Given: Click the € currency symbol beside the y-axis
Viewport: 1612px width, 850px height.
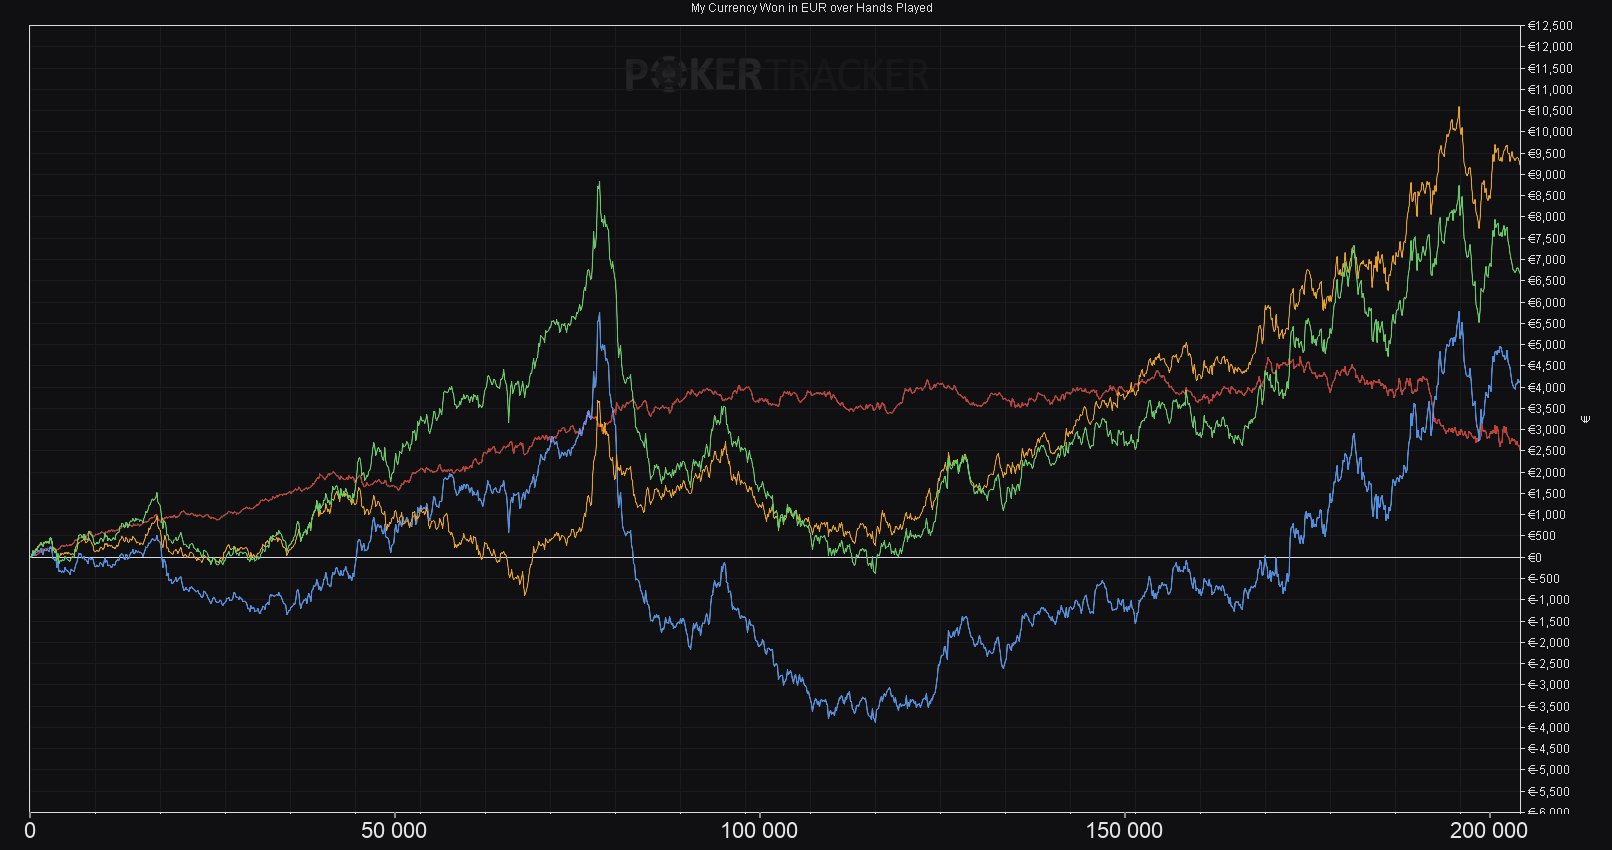Looking at the screenshot, I should (1586, 419).
